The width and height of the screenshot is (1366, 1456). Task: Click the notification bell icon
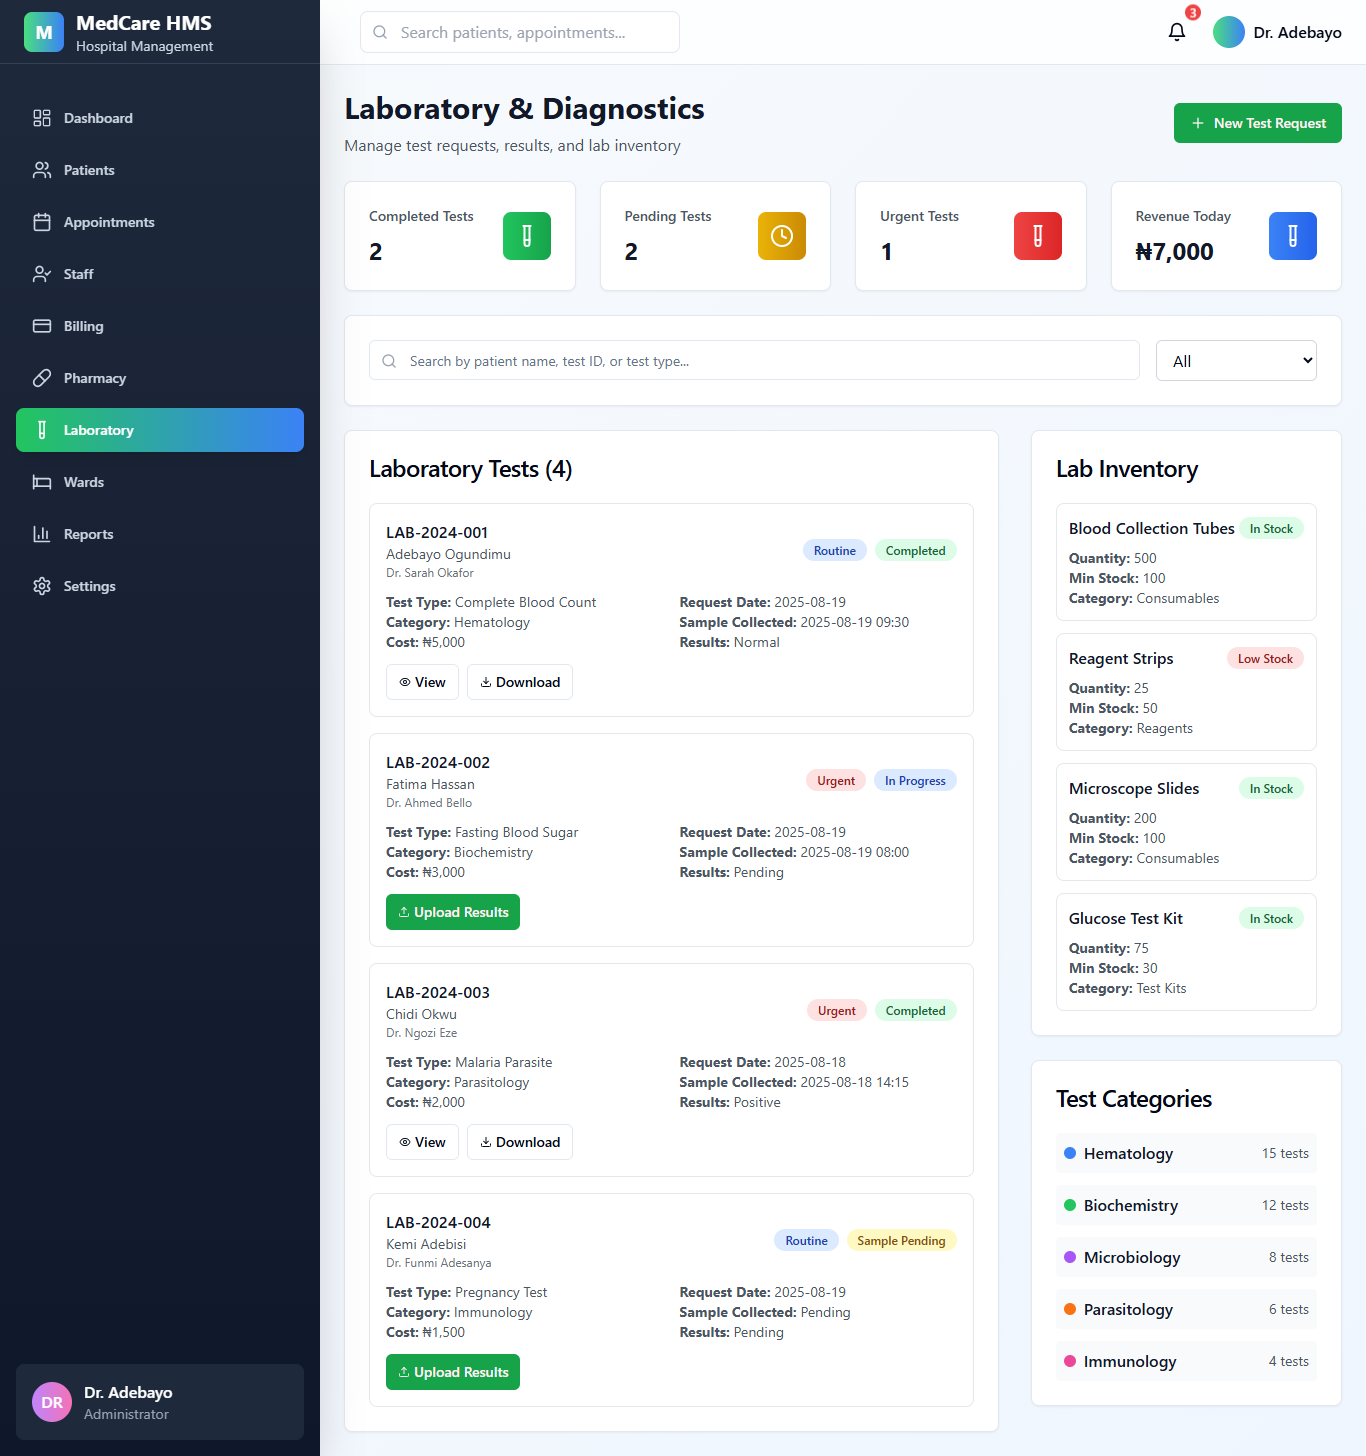click(1177, 32)
